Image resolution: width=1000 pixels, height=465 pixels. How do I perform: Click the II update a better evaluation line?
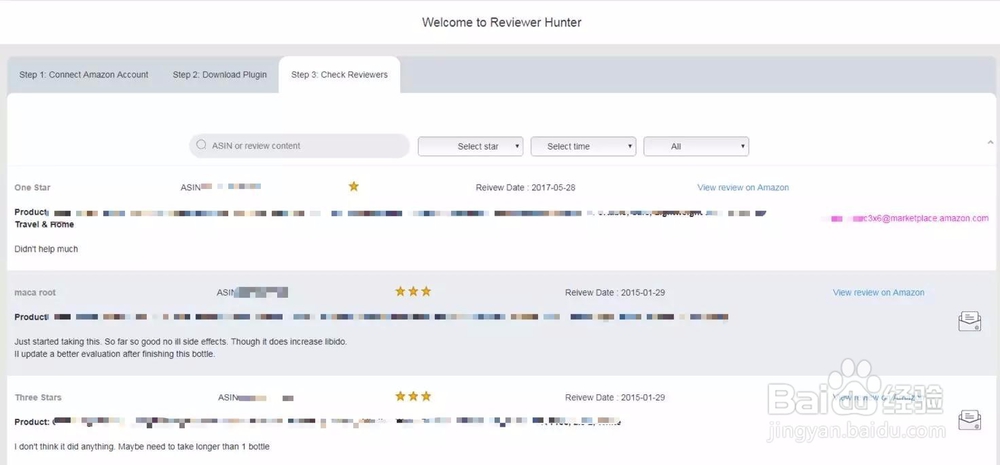[x=115, y=354]
